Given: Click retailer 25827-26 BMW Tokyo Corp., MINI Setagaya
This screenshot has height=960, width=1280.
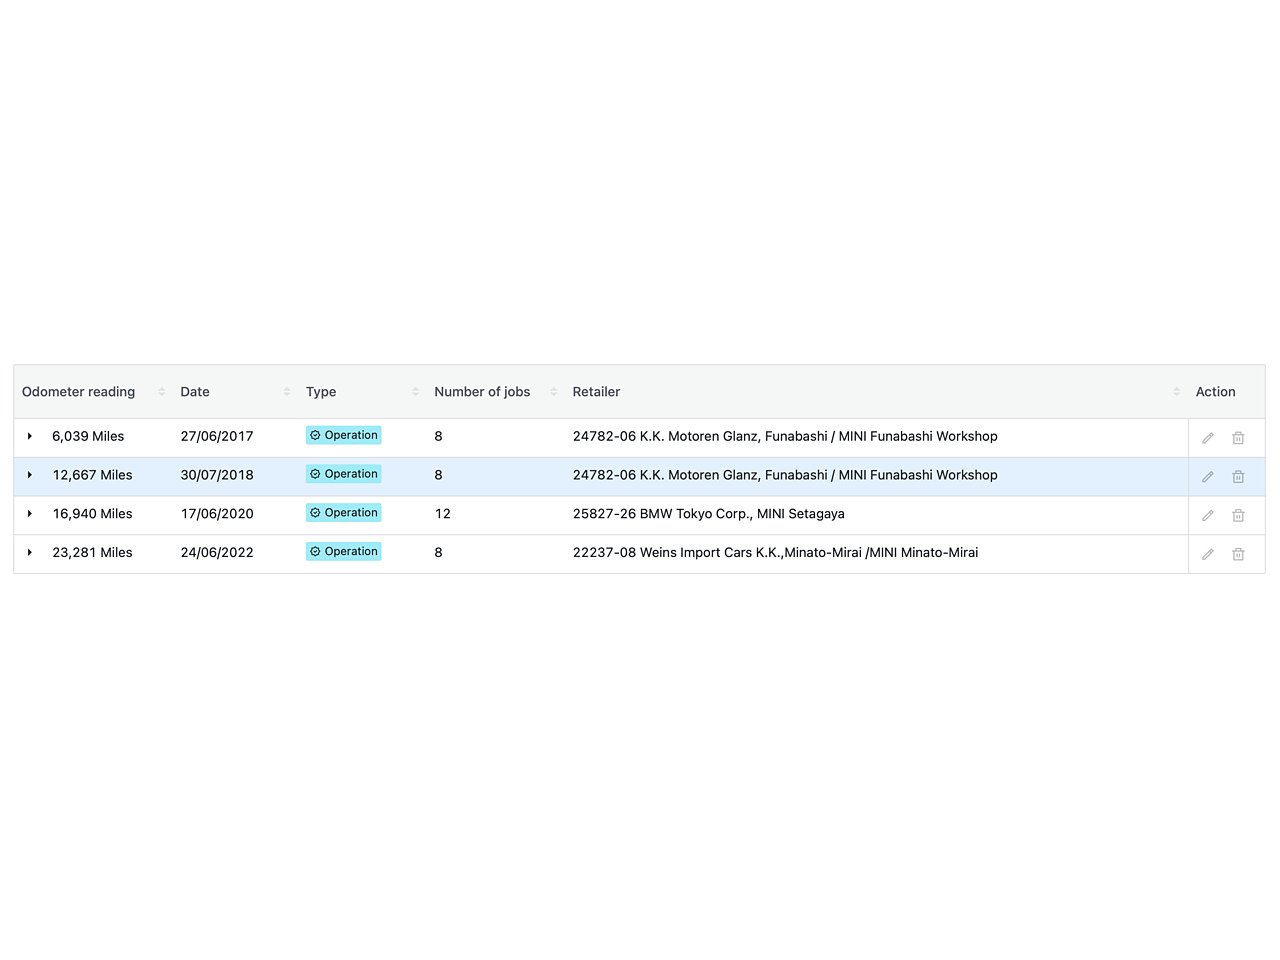Looking at the screenshot, I should 708,514.
